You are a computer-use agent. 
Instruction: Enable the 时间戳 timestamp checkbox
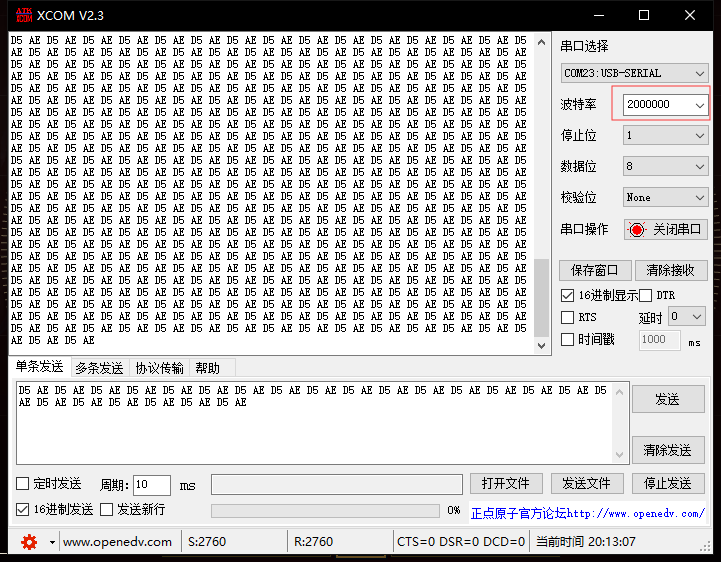click(567, 339)
